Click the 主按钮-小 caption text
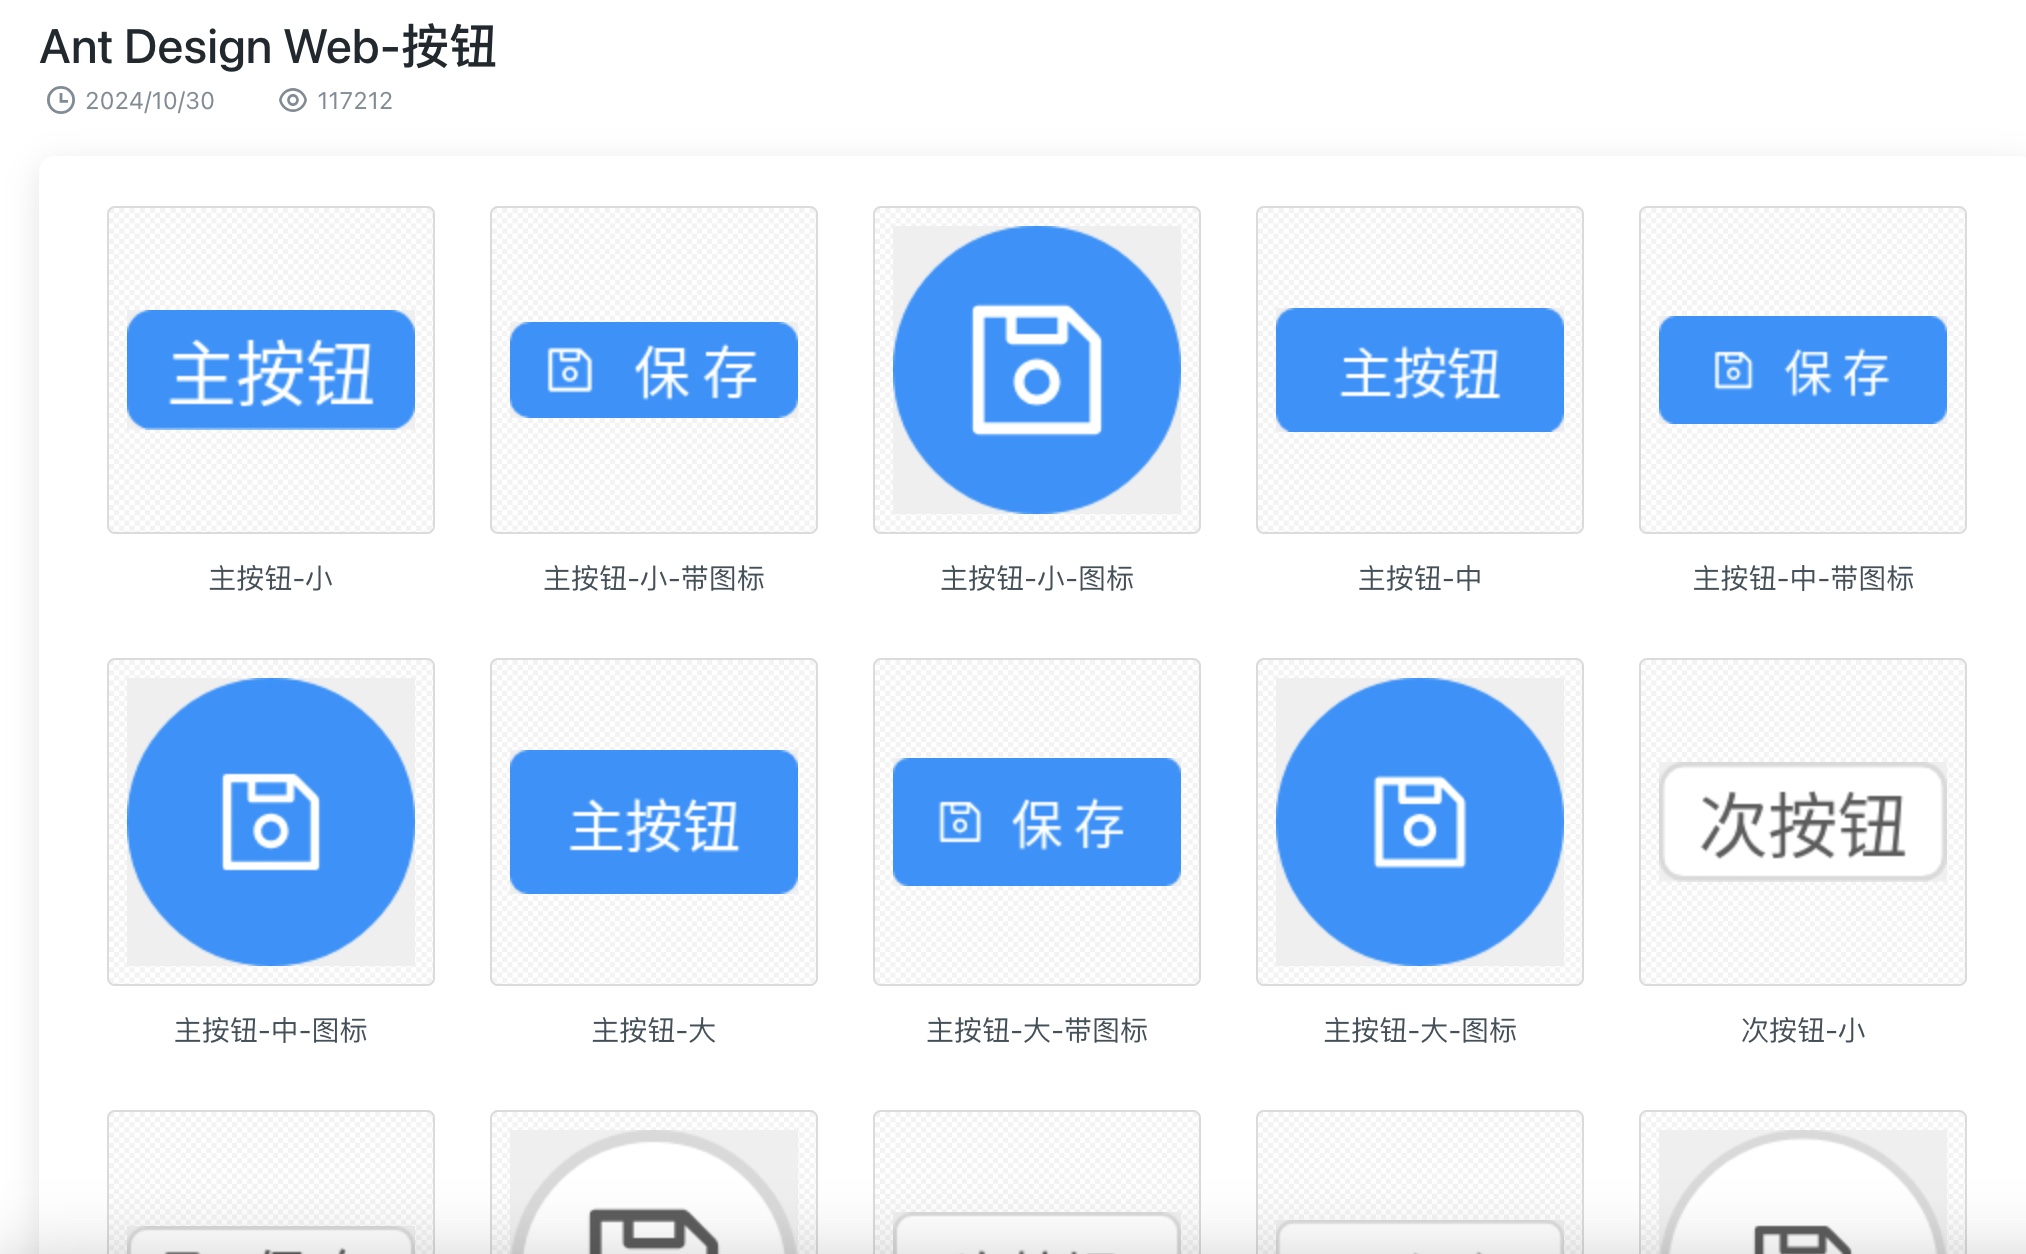The image size is (2026, 1254). [271, 578]
